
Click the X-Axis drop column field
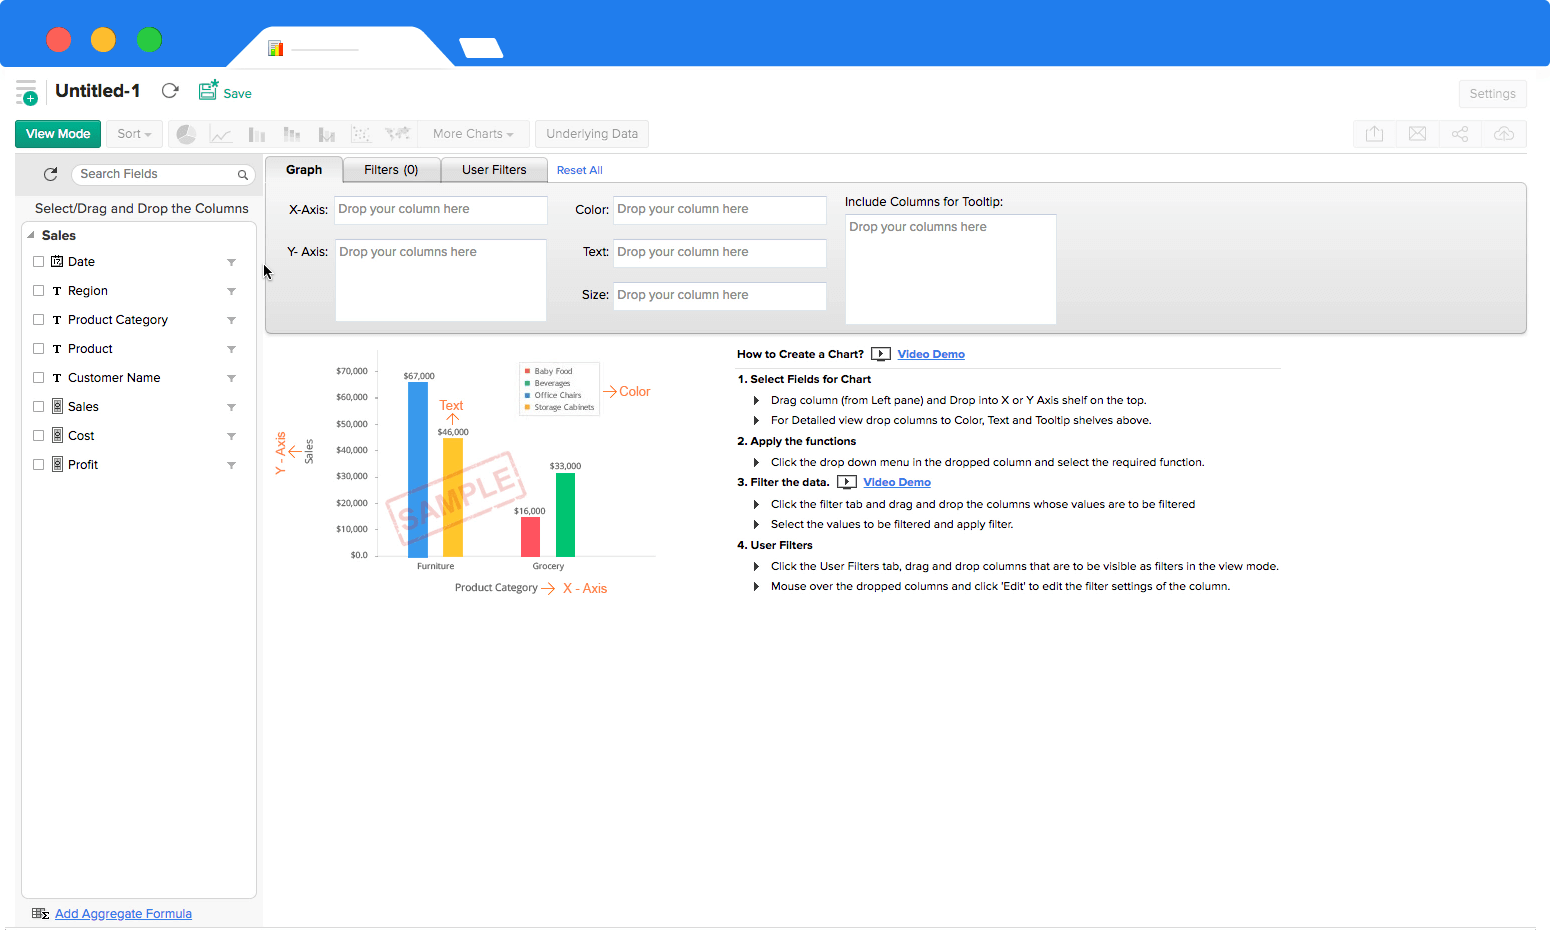[x=440, y=210]
